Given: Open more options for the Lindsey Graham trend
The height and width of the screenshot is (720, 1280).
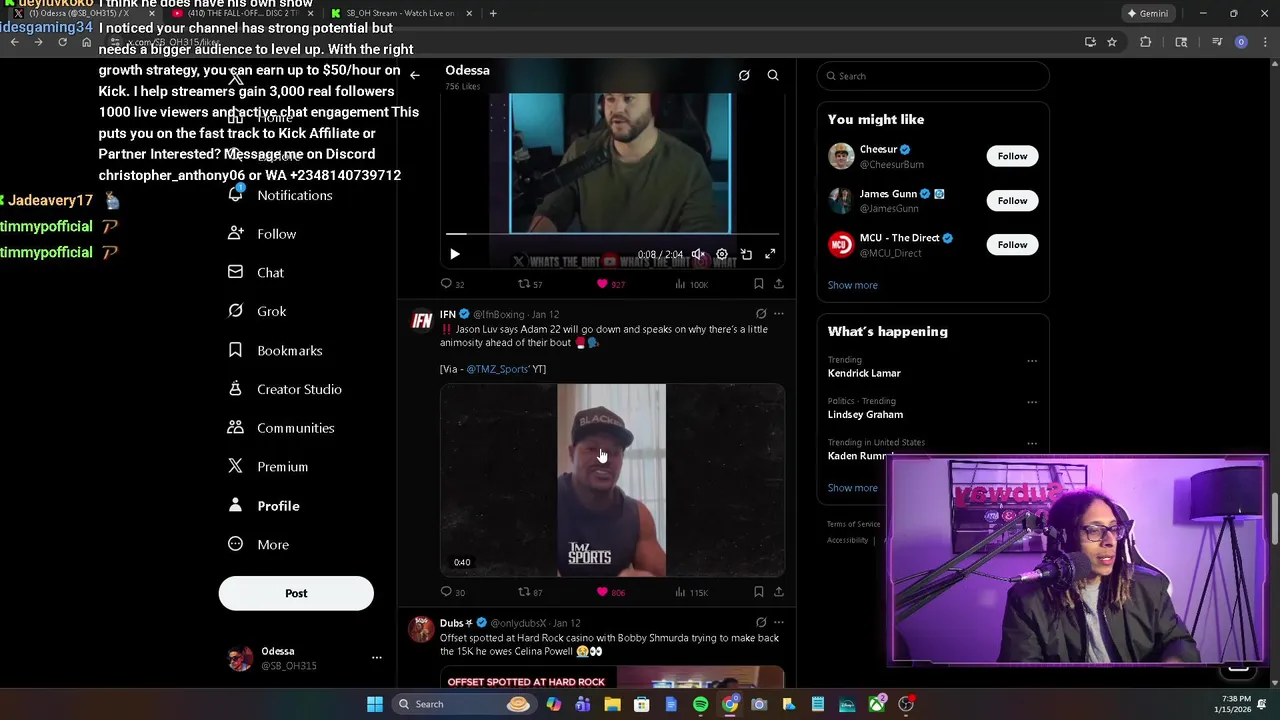Looking at the screenshot, I should (1032, 402).
